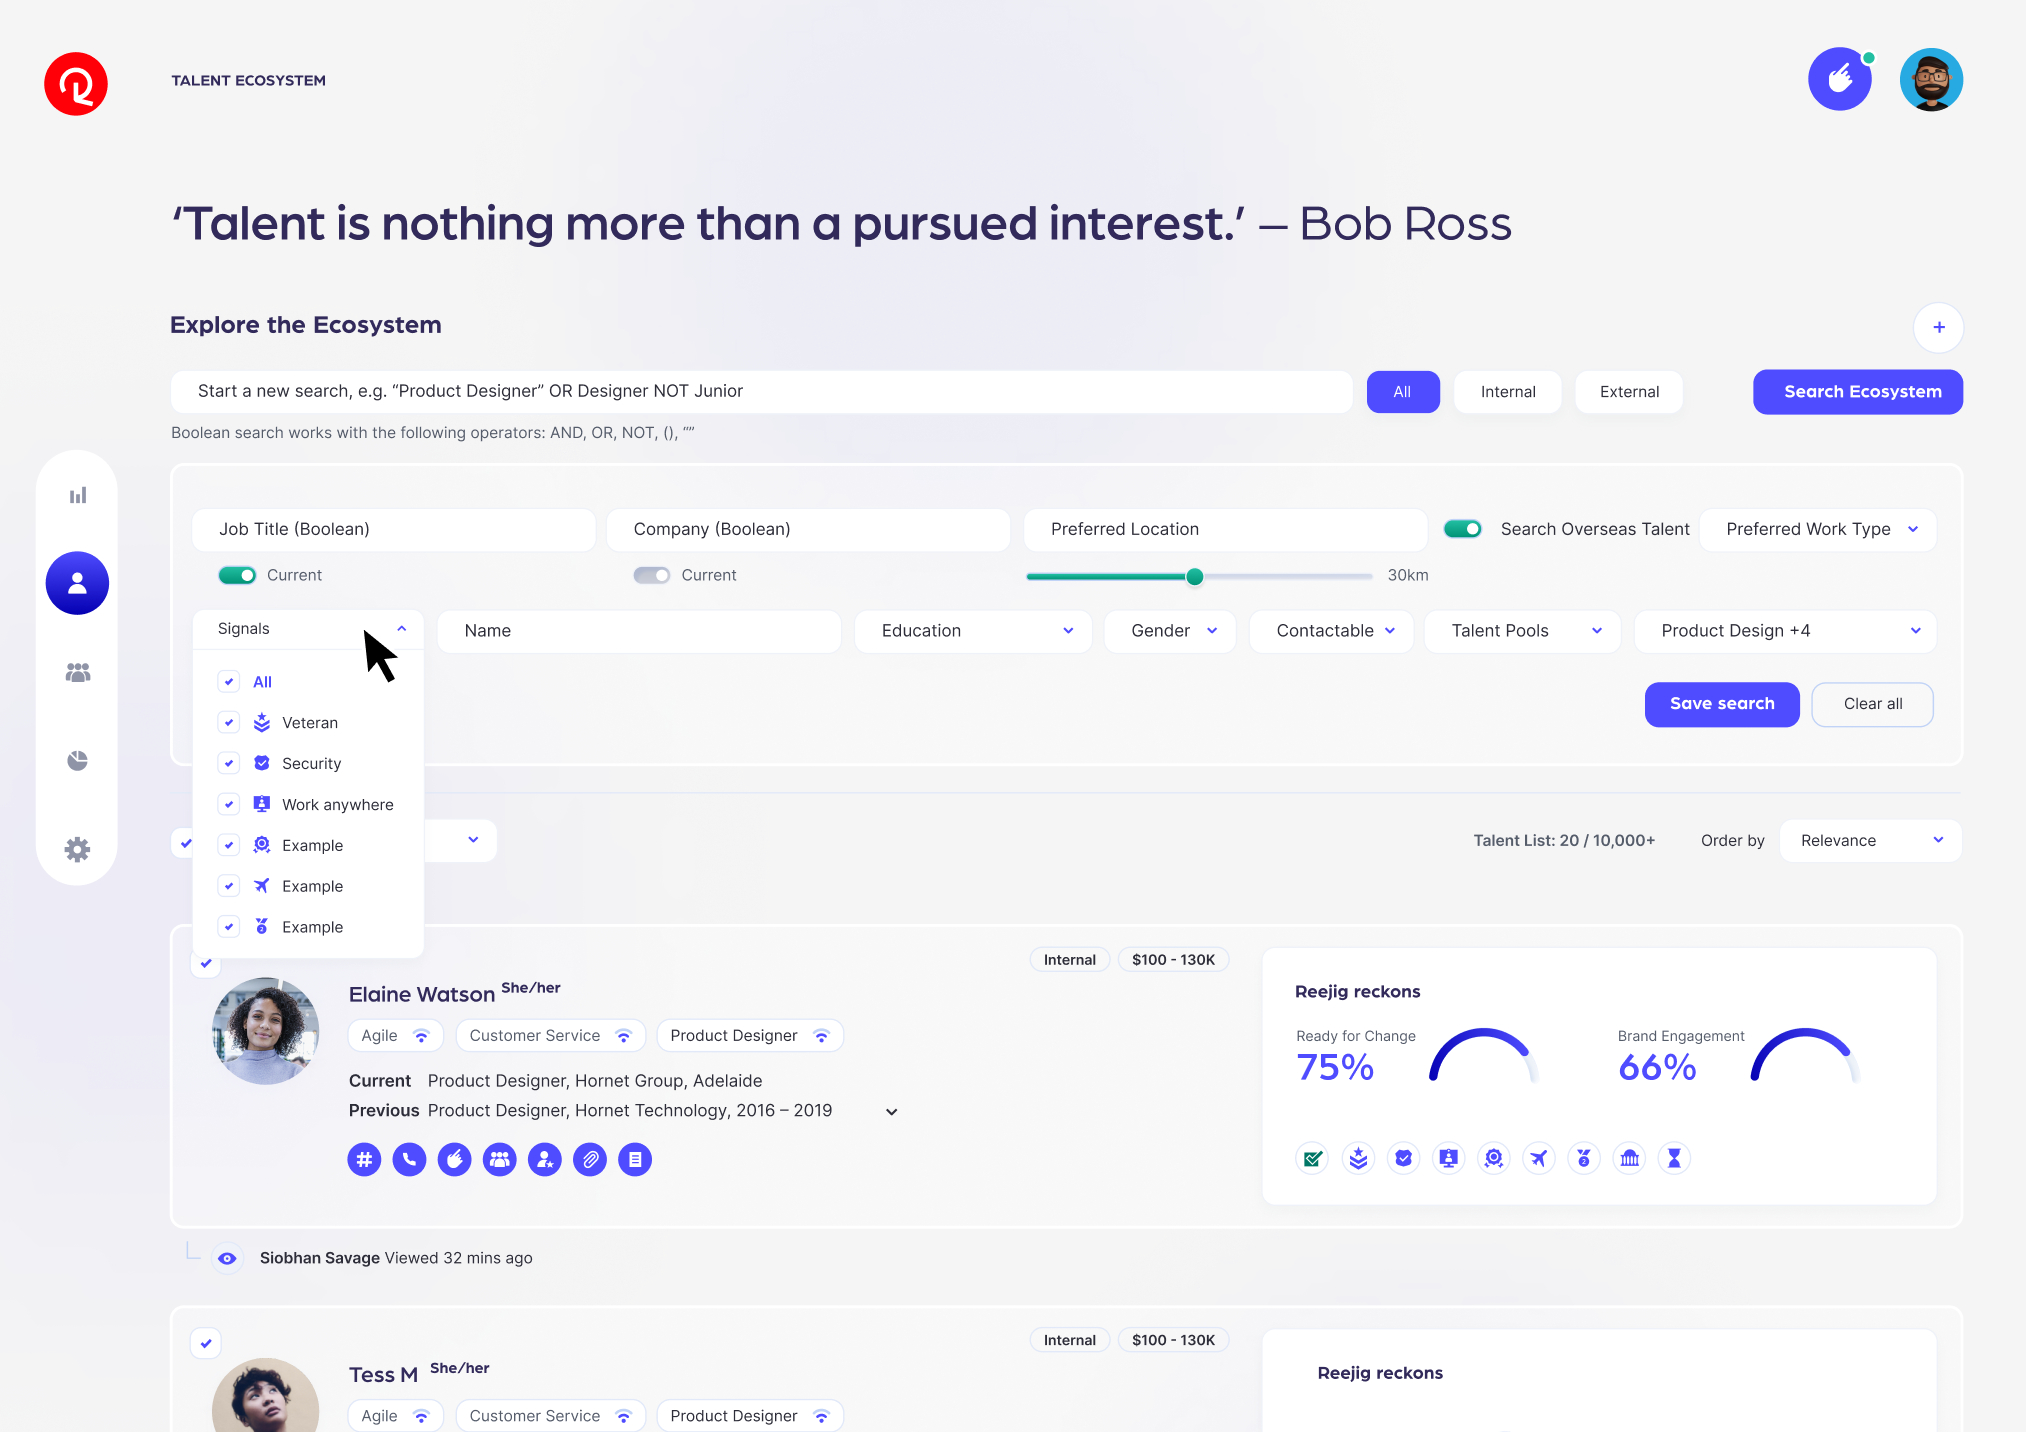Open the talent pools group sidebar icon
This screenshot has width=2026, height=1432.
click(78, 673)
